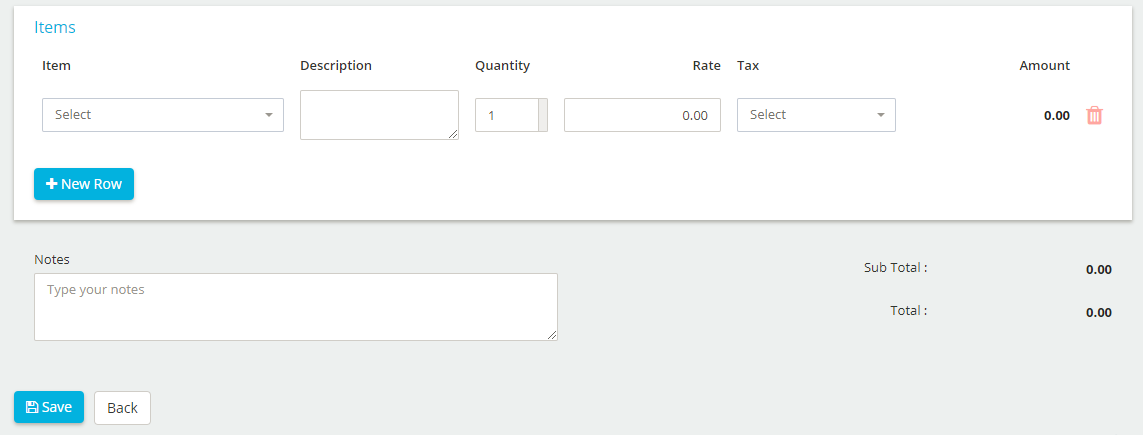Click the Total label

point(908,310)
